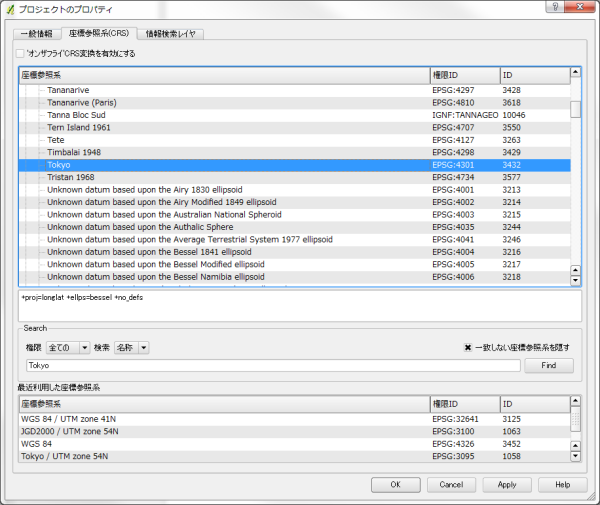Sort CRS list by 権限ID column header
The width and height of the screenshot is (600, 505).
pos(465,75)
